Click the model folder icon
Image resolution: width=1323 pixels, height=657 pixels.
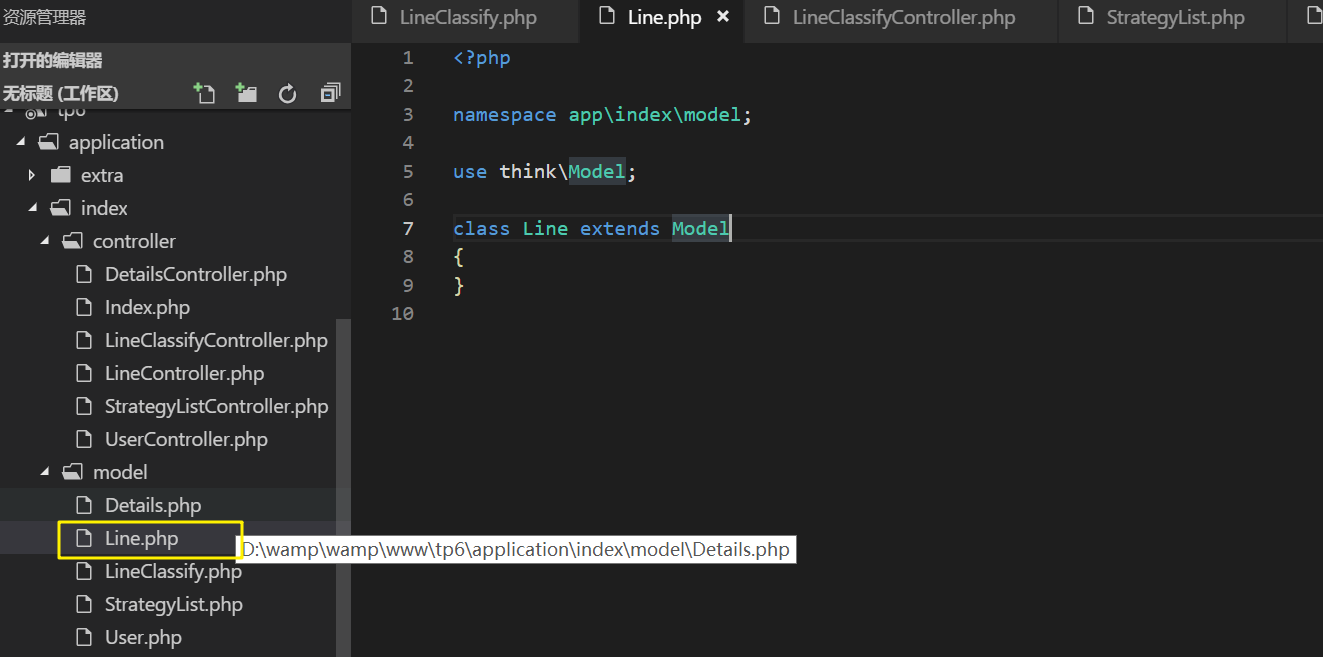73,472
